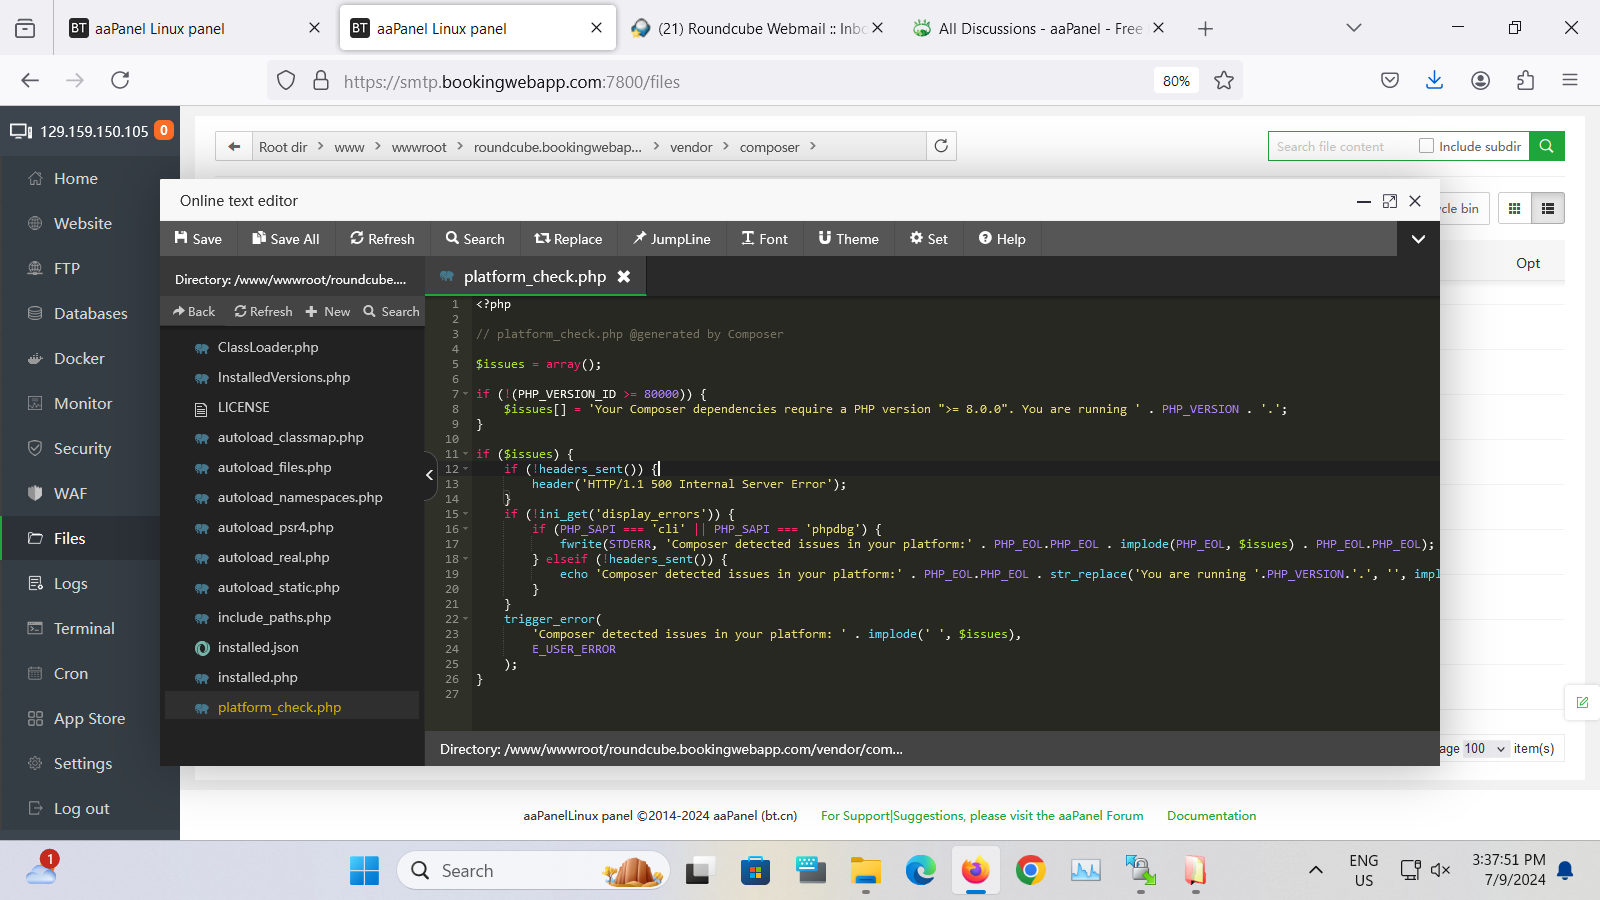1600x900 pixels.
Task: Open JumpLine in editor toolbar
Action: [671, 239]
